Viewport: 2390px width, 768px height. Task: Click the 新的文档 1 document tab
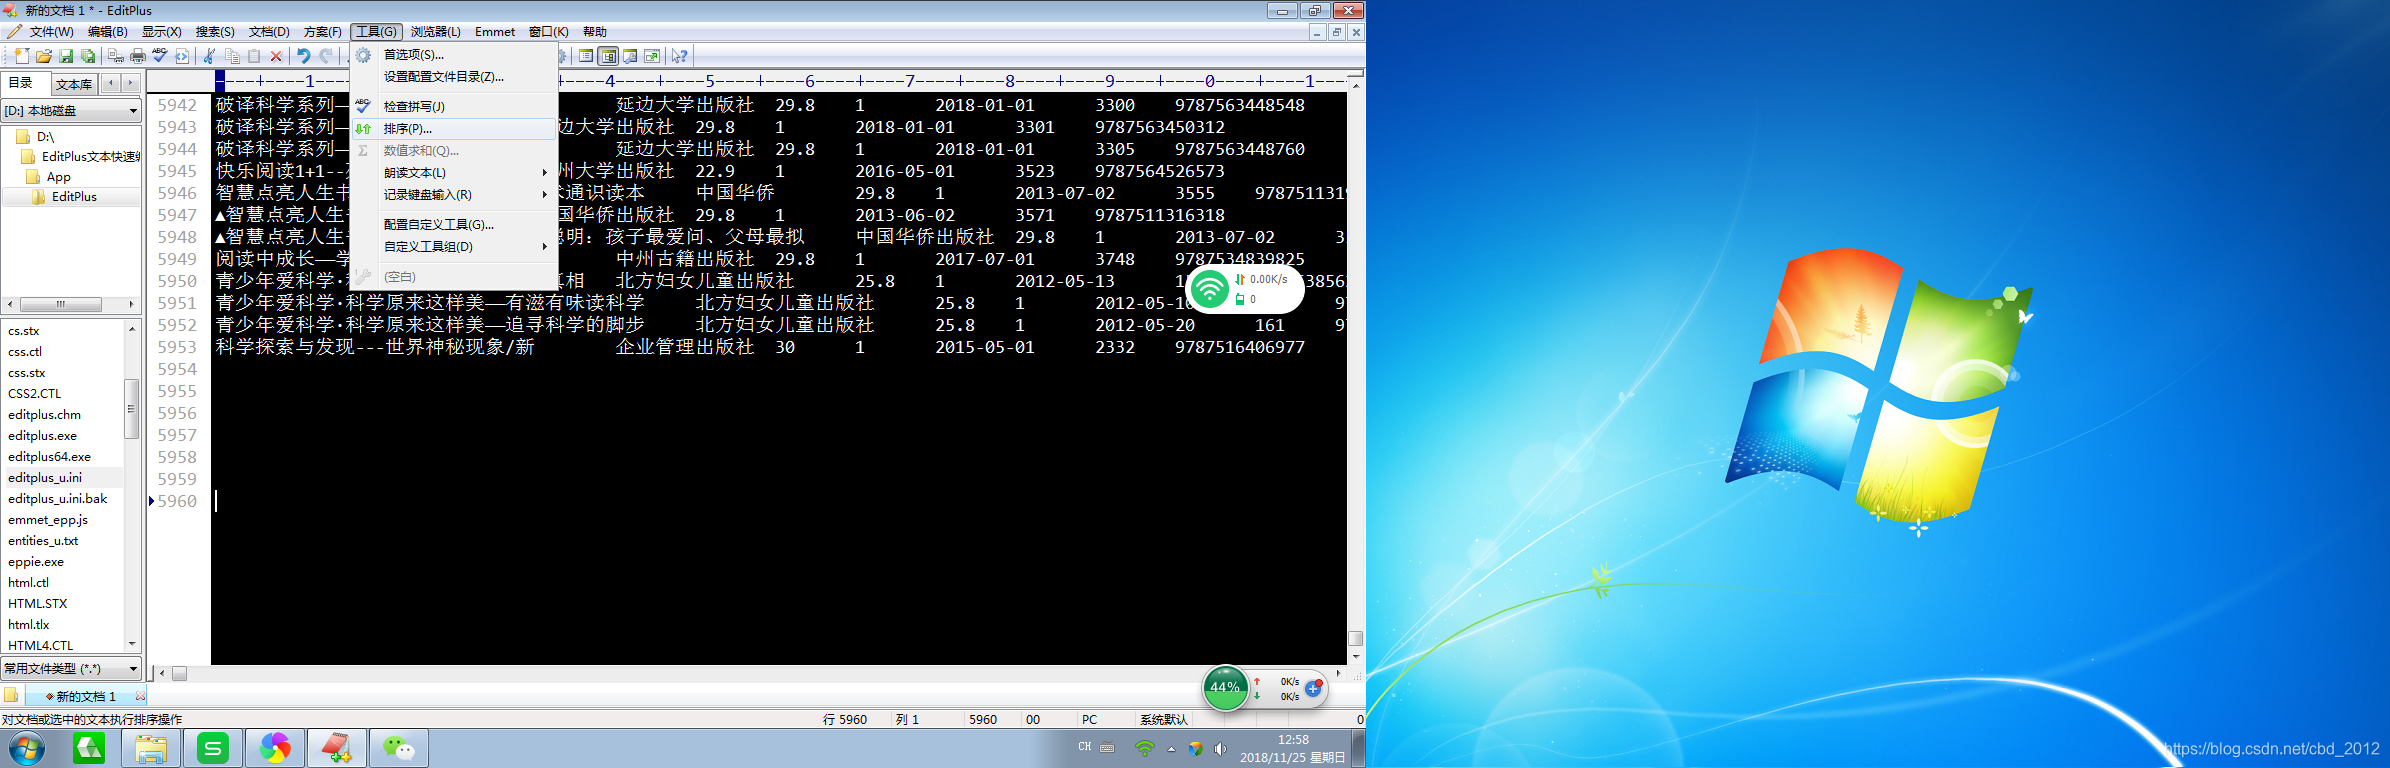(85, 696)
